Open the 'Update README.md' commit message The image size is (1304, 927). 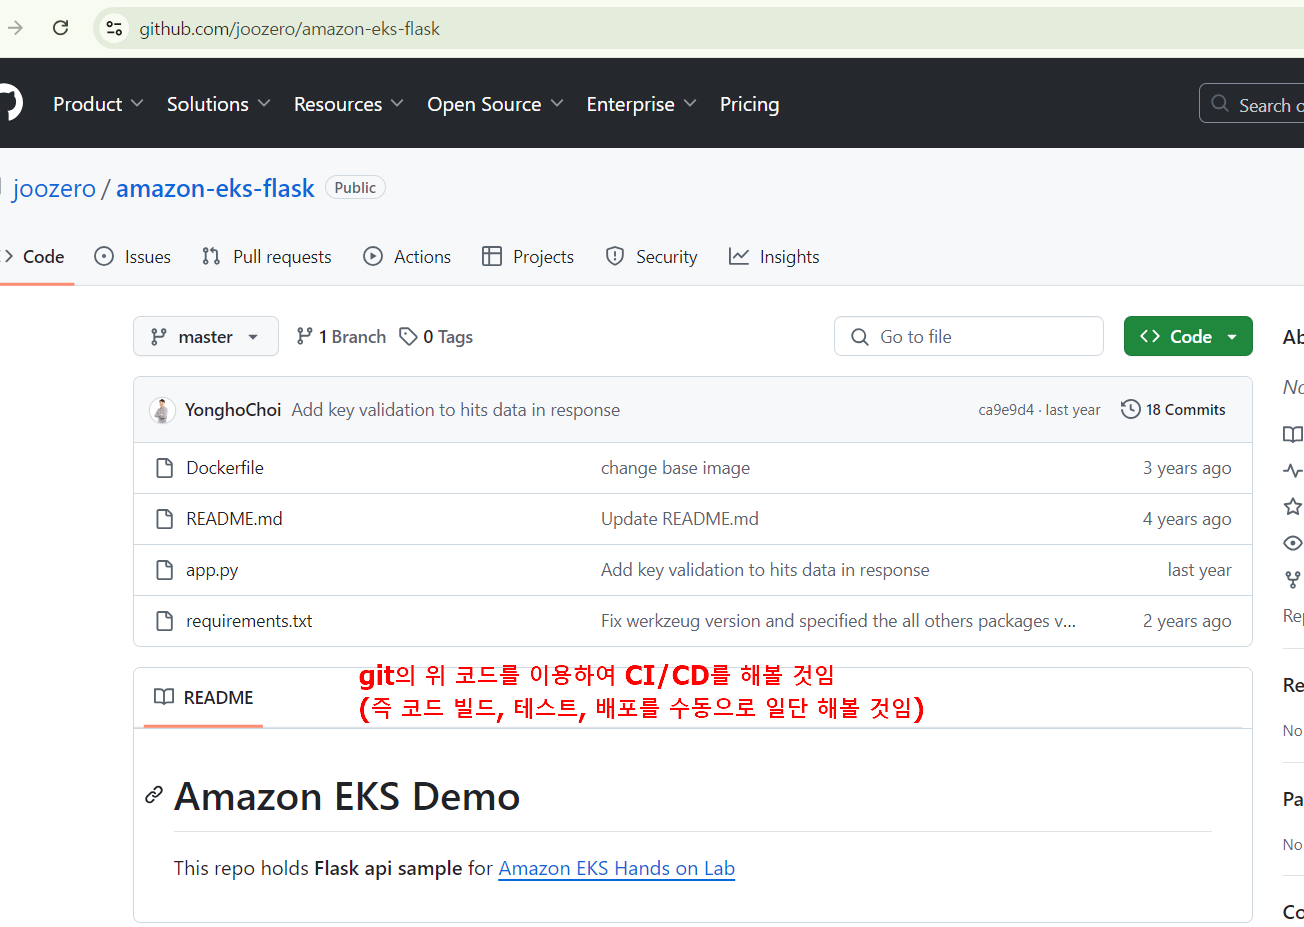680,519
